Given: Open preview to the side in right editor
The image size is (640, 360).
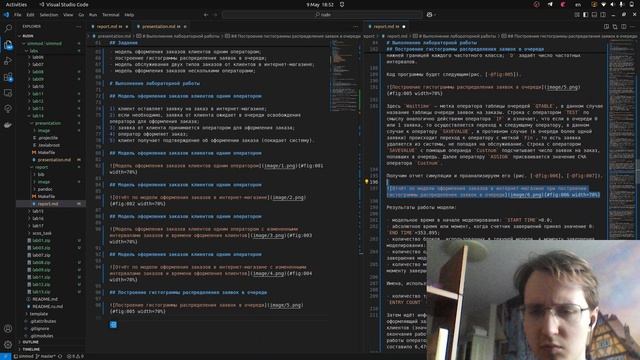Looking at the screenshot, I should click(607, 27).
